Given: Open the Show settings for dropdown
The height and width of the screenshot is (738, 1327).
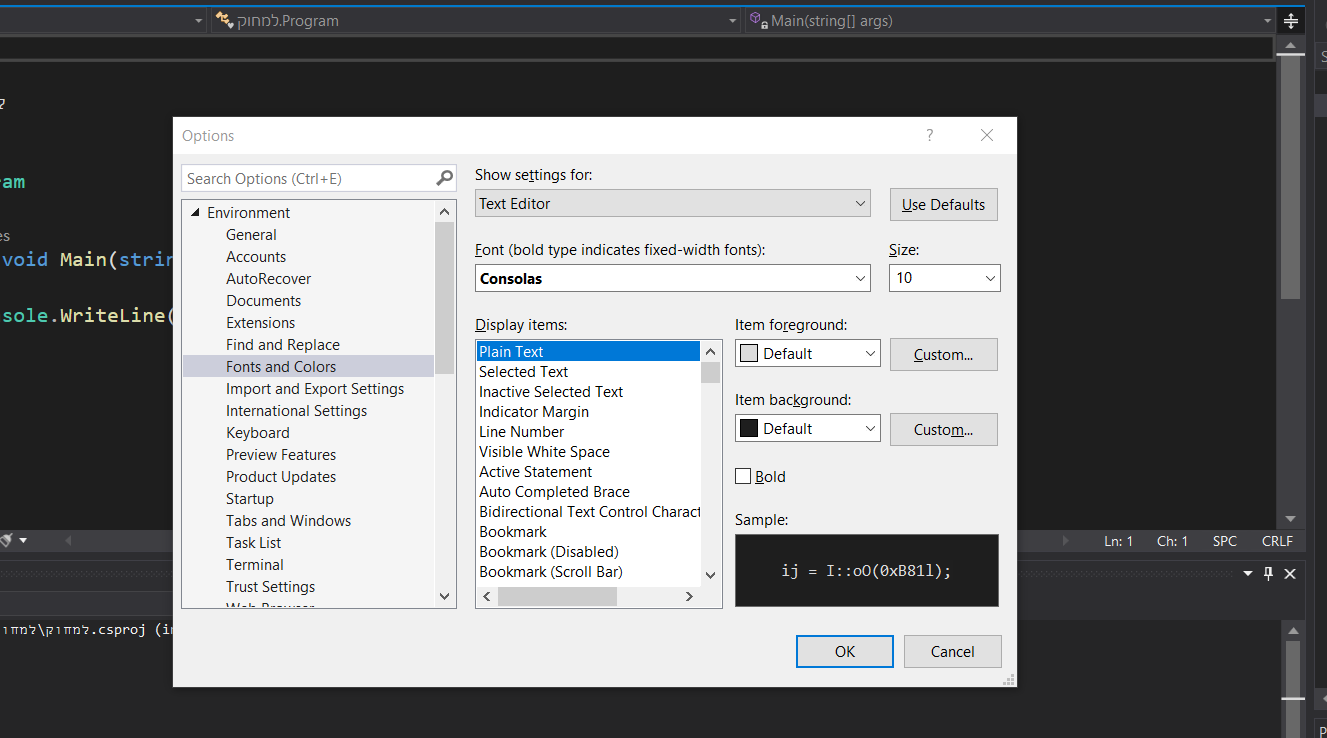Looking at the screenshot, I should tap(673, 203).
